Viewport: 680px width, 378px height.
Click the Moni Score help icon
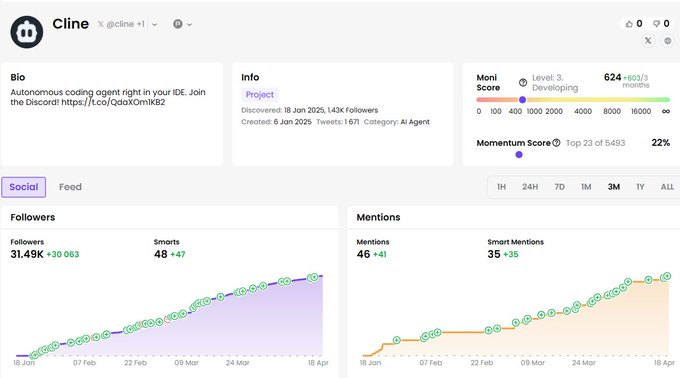[x=523, y=82]
